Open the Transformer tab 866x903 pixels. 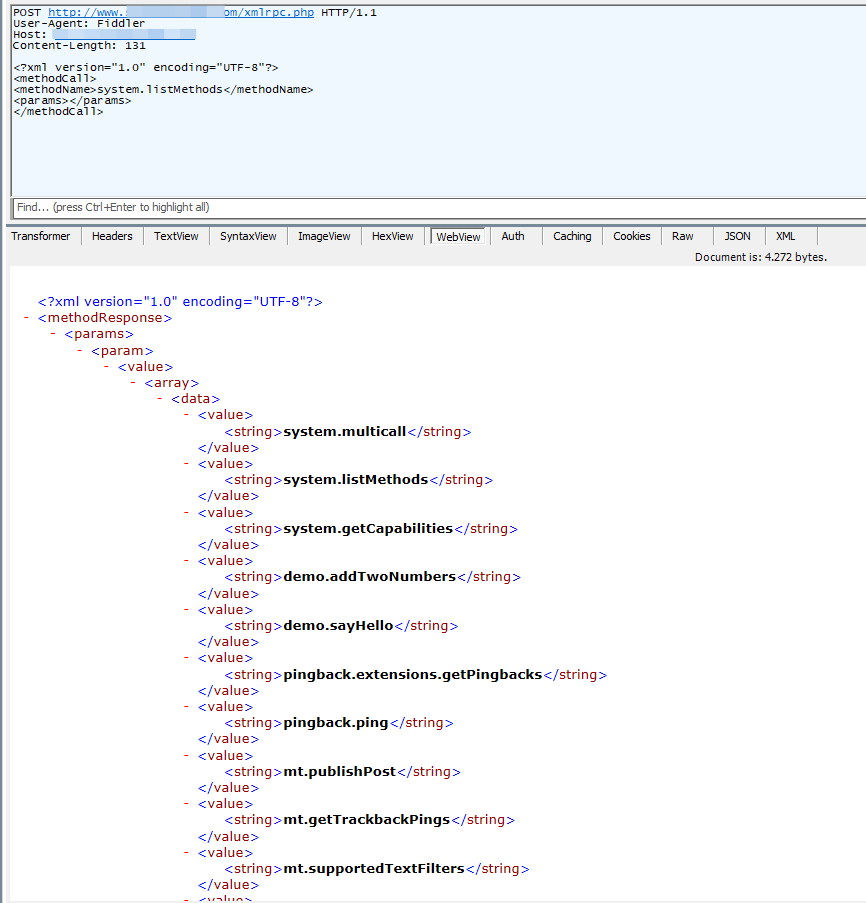[x=41, y=236]
